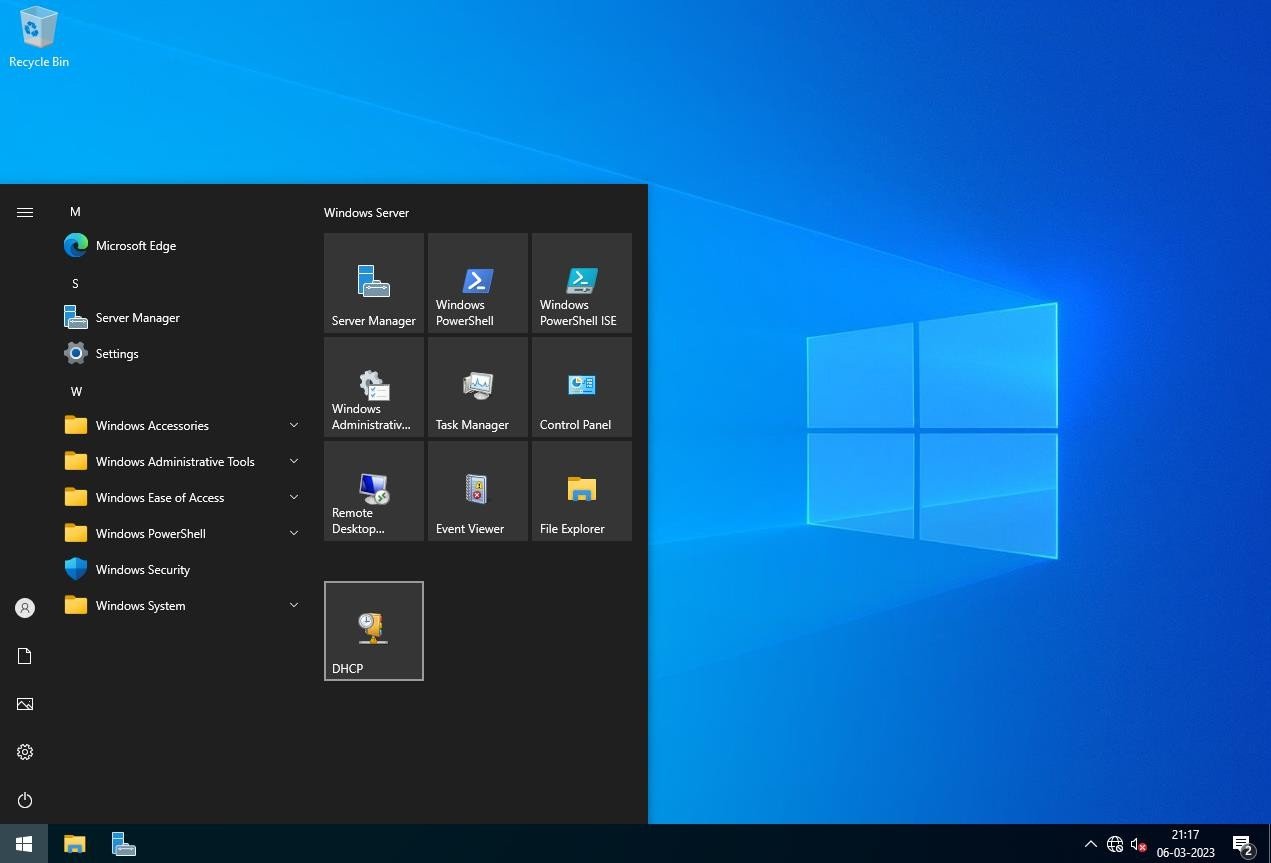Screen dimensions: 1271x863
Task: Open the Server Manager tile
Action: (374, 283)
